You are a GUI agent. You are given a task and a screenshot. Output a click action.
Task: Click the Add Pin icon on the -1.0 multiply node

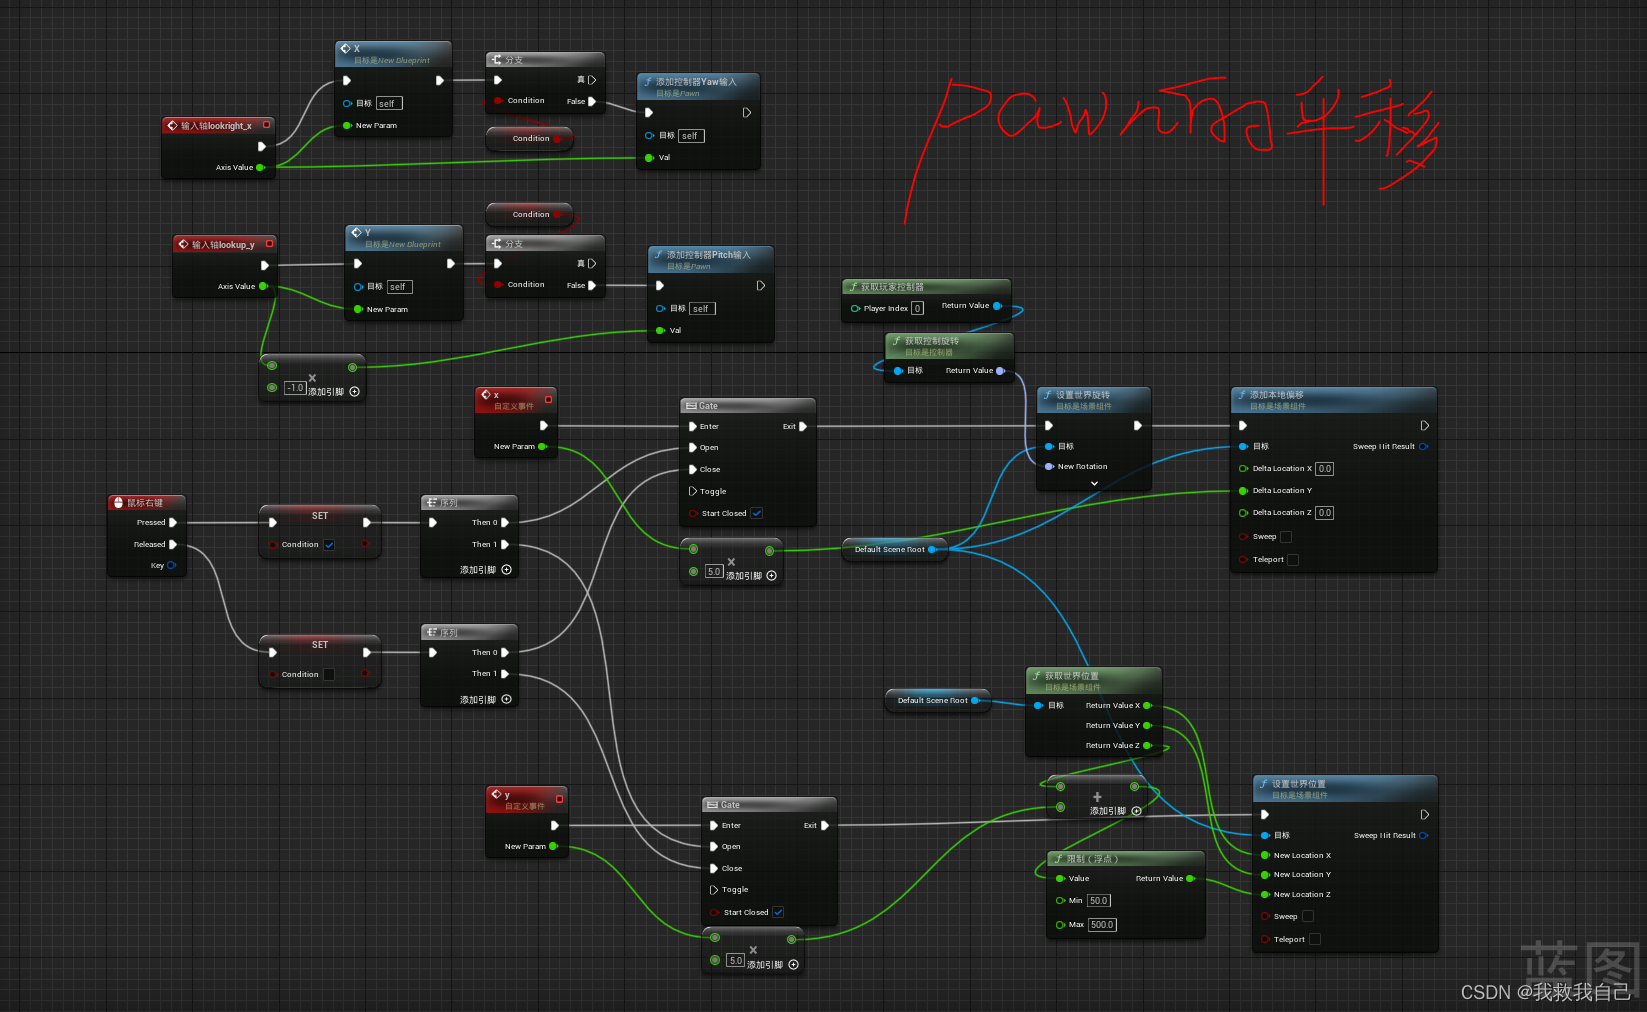click(x=355, y=391)
